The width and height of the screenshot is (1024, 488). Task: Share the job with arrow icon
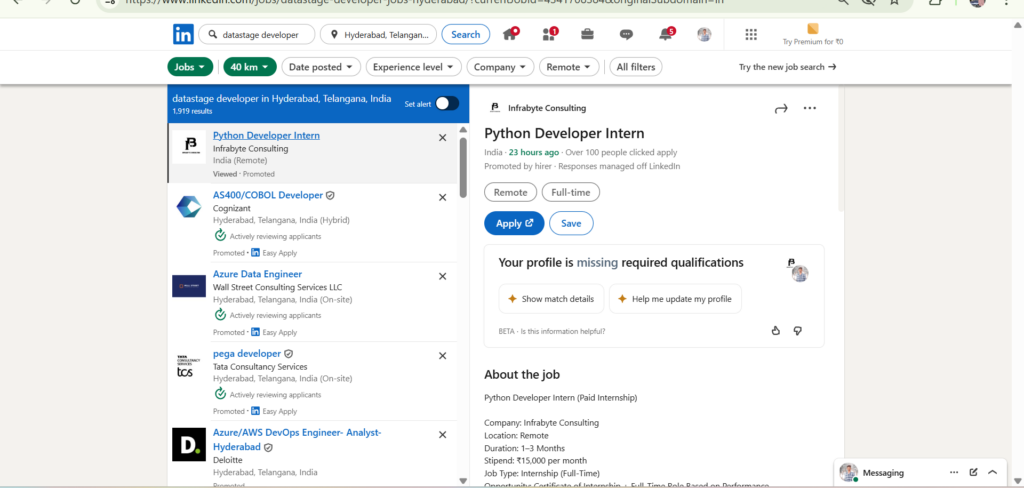tap(781, 108)
